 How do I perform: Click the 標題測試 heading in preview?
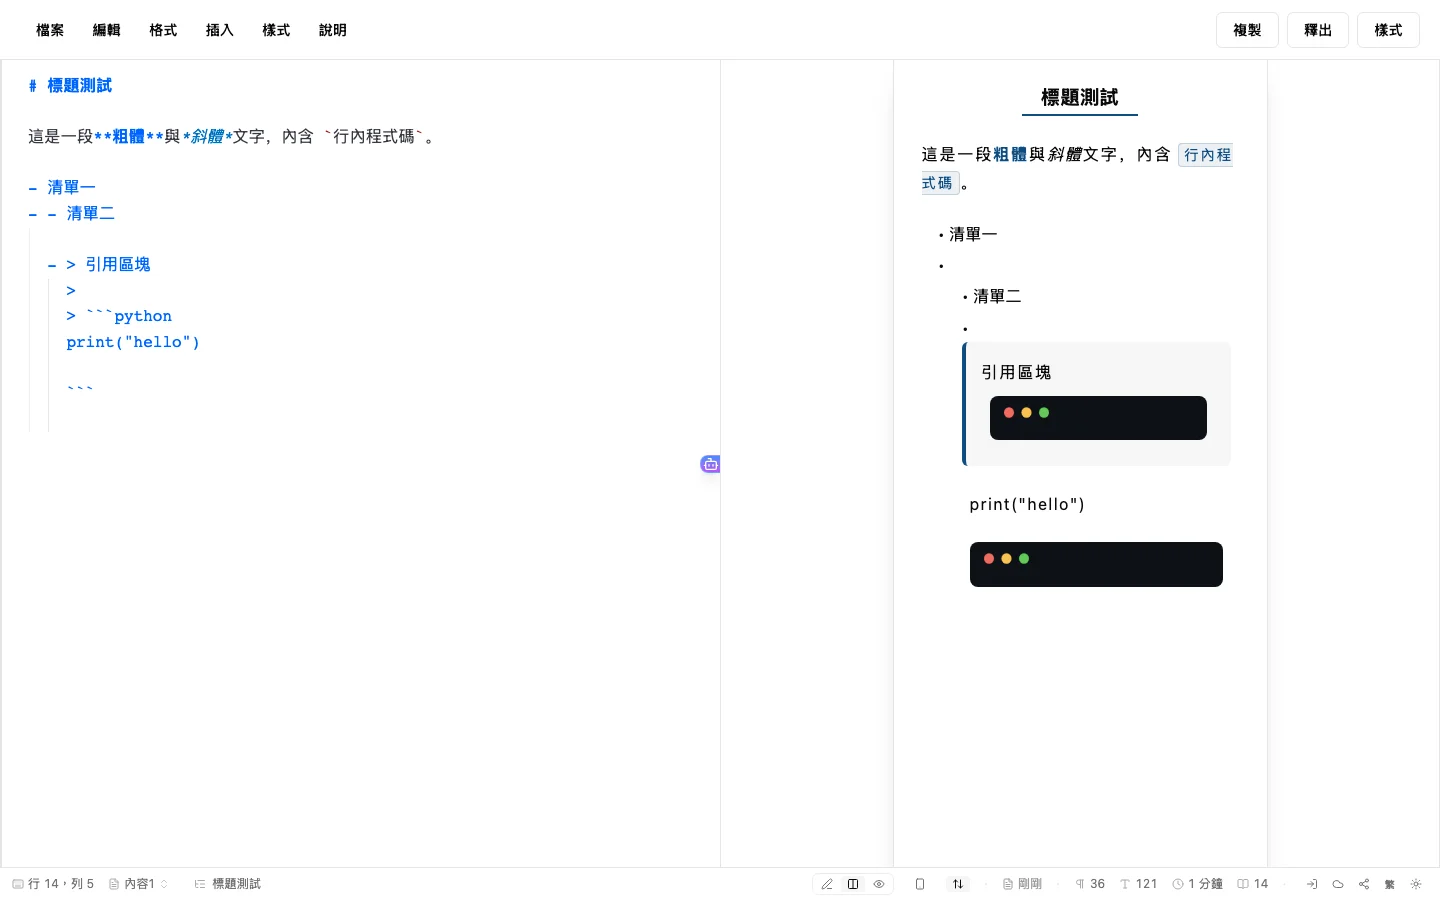(x=1080, y=97)
